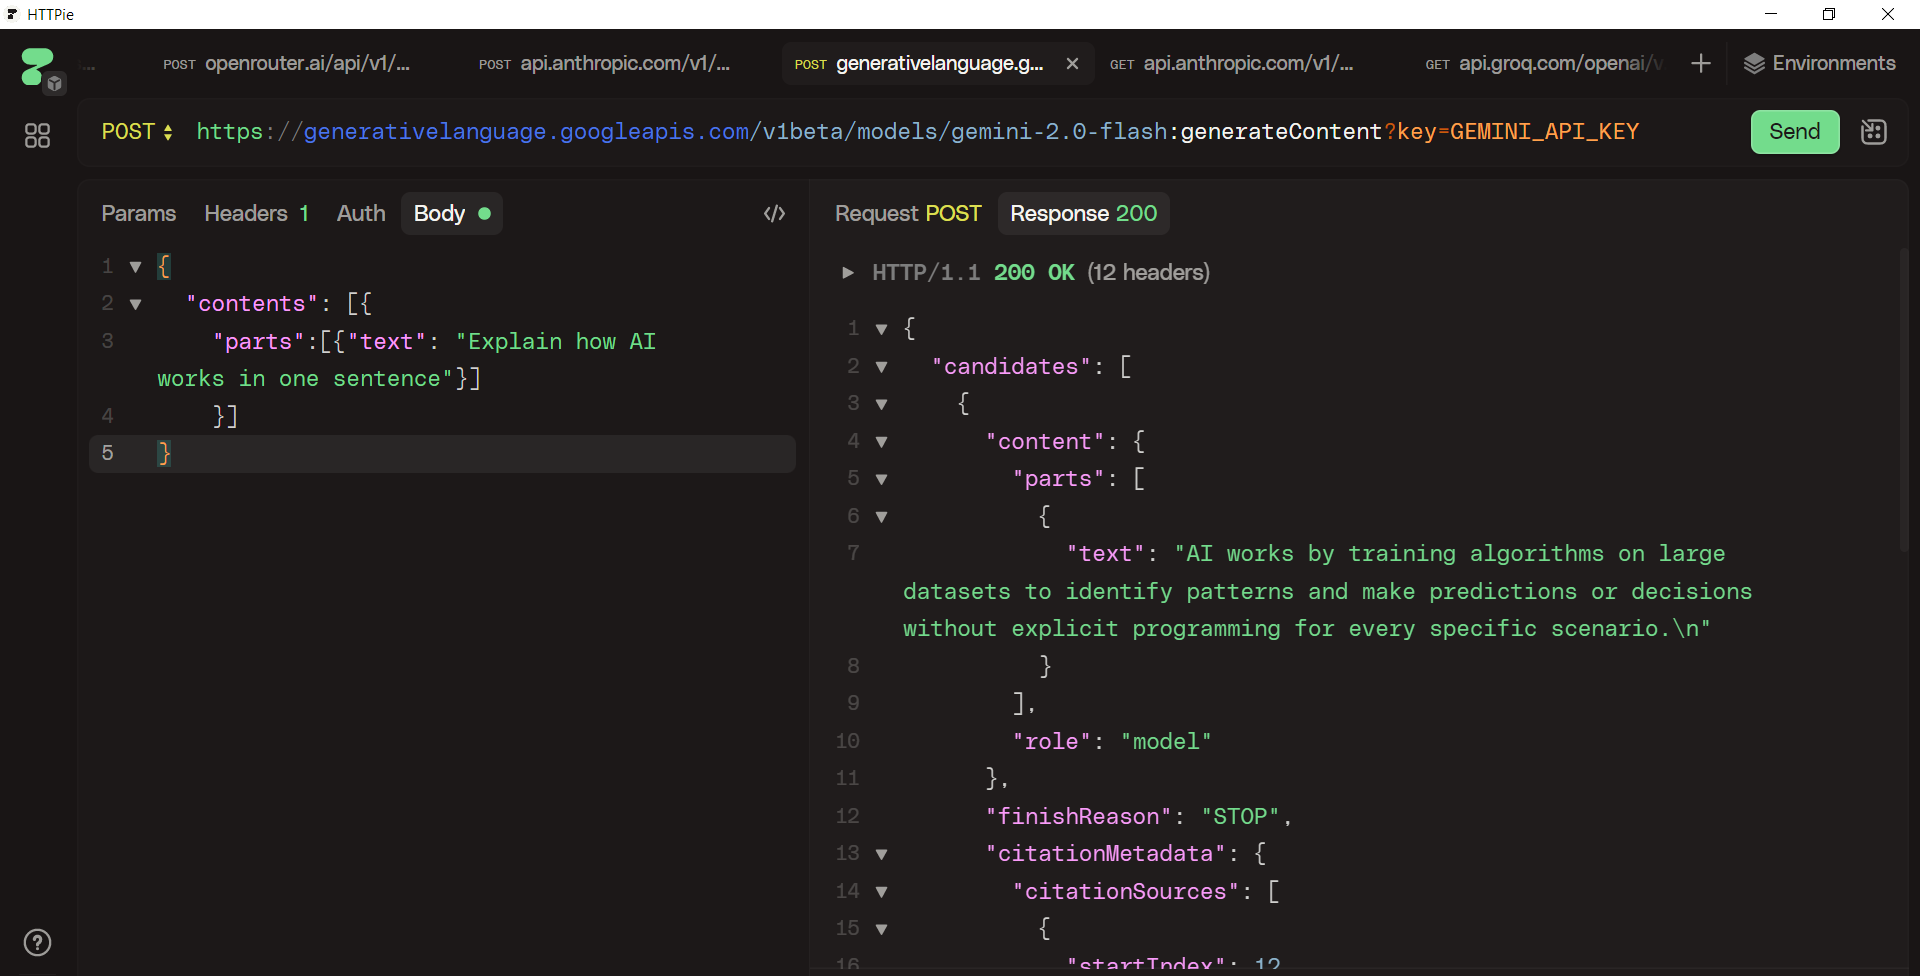Open the Params tab
This screenshot has height=976, width=1920.
[138, 214]
